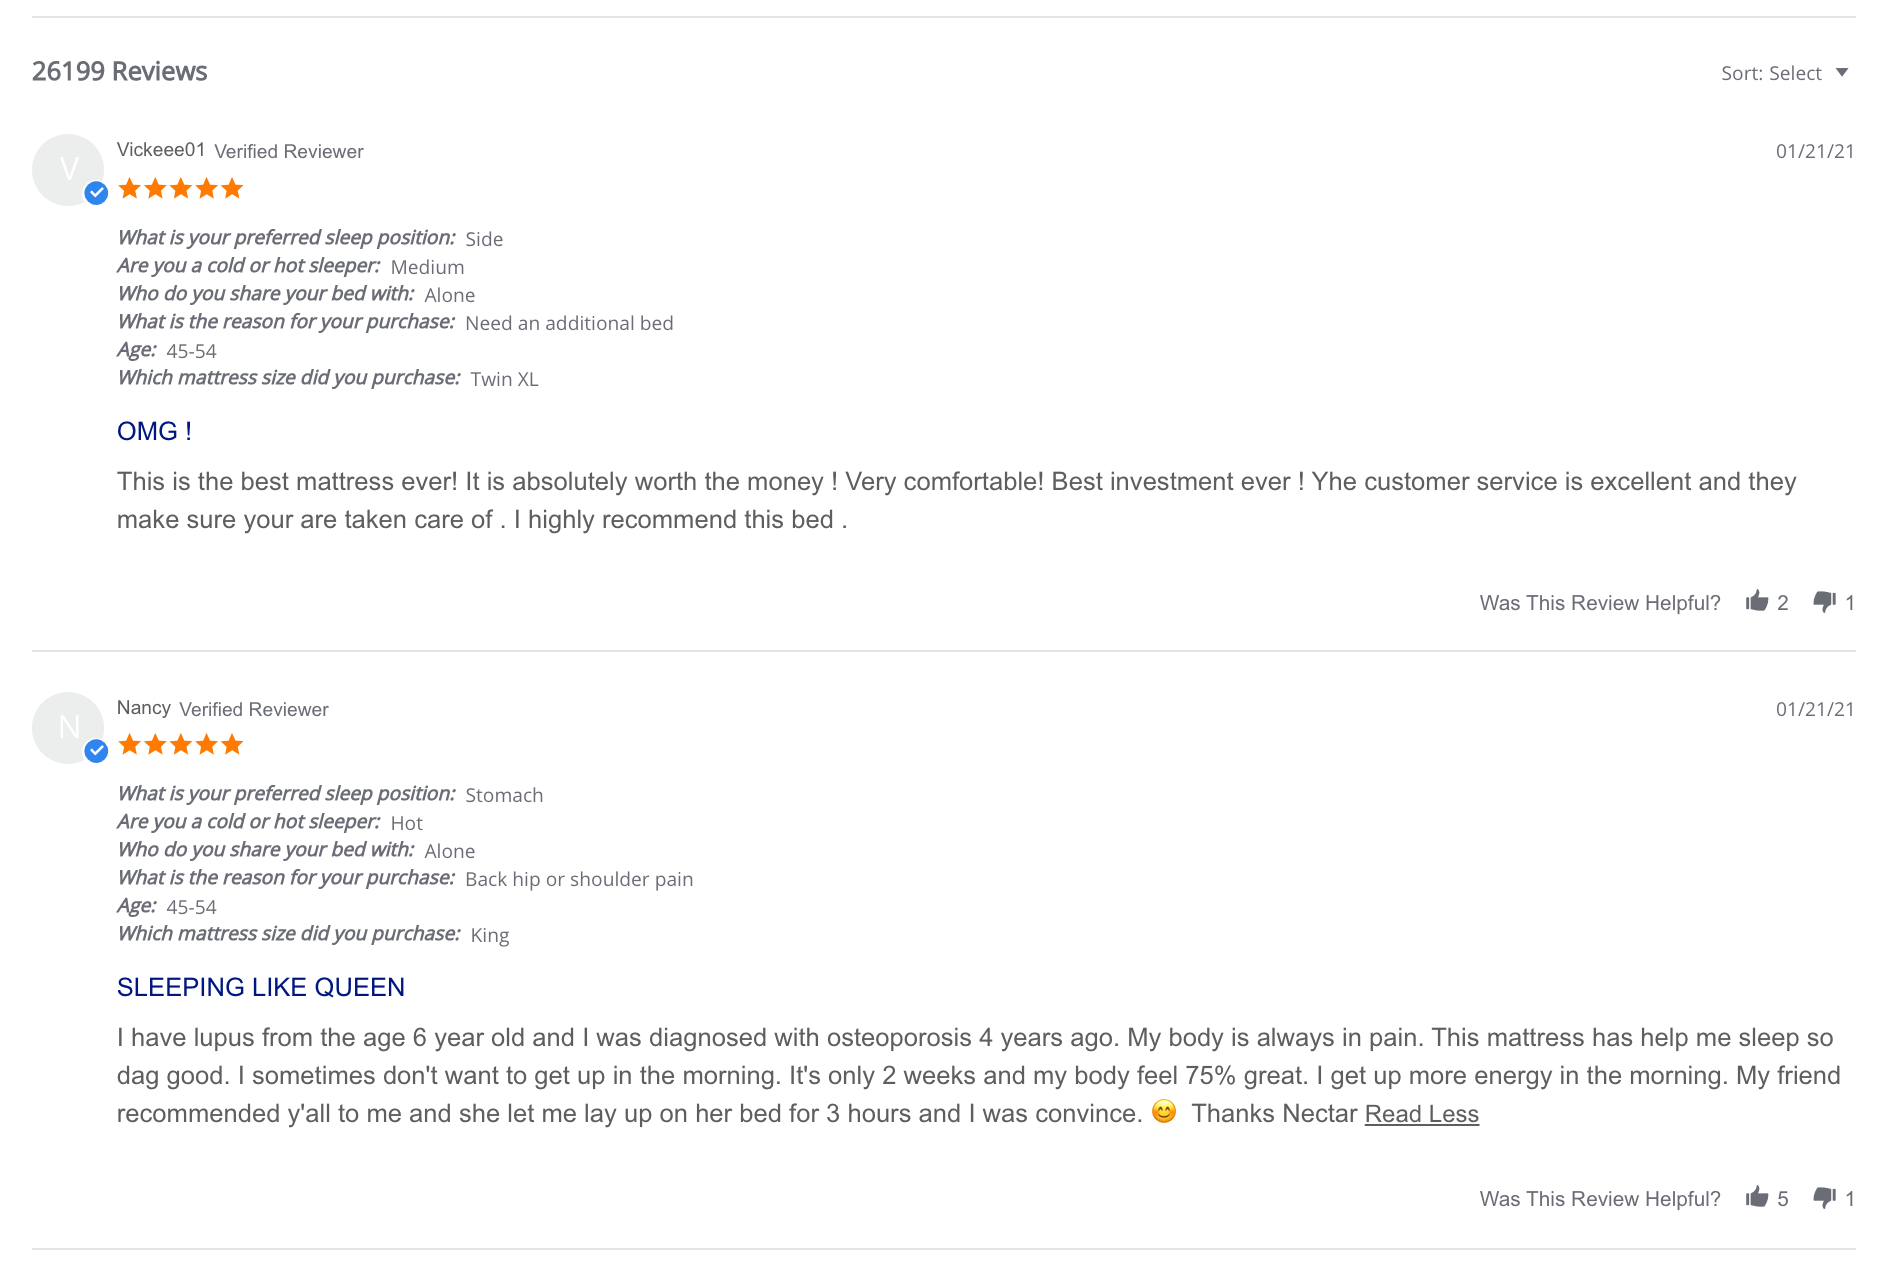Screen dimensions: 1902x1266
Task: Click Nancy's blue verified badge
Action: tap(96, 751)
